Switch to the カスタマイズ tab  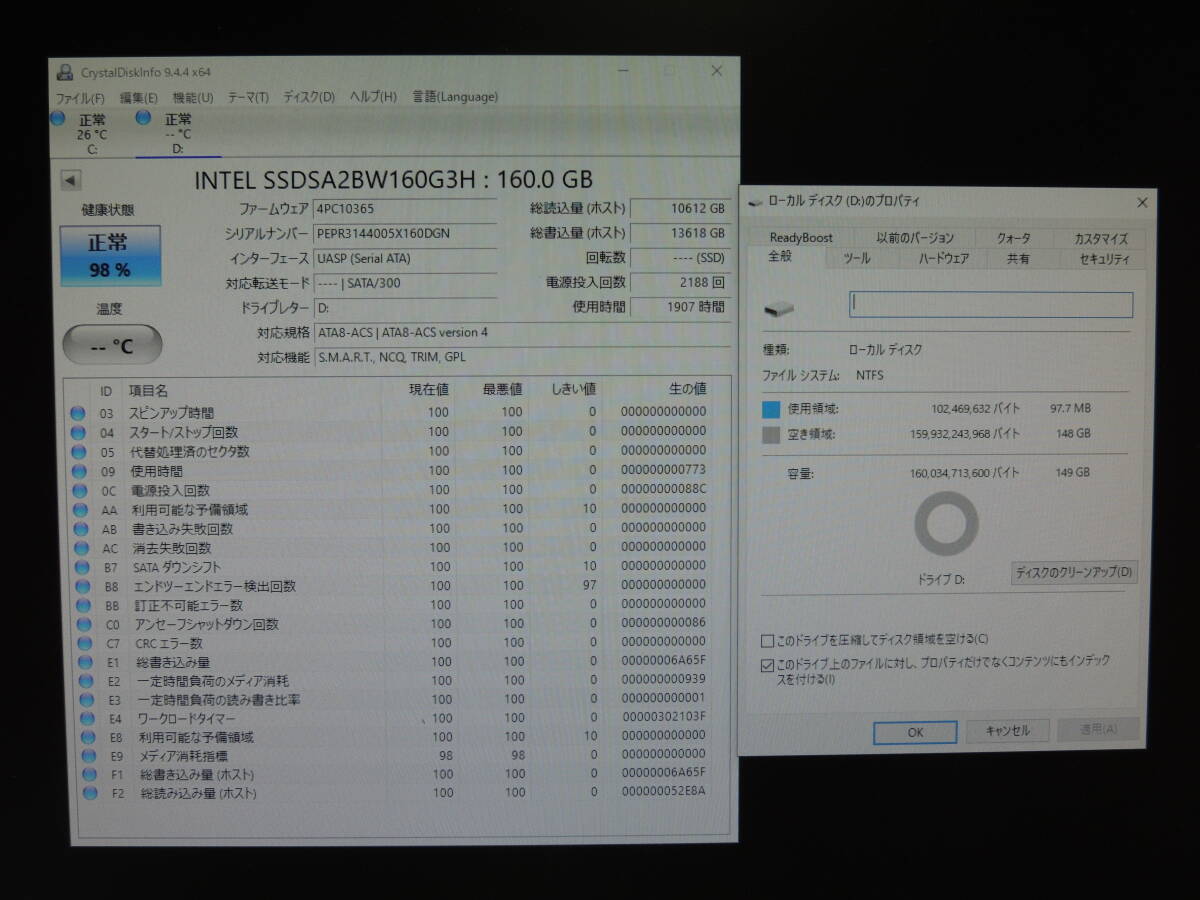(x=1100, y=239)
